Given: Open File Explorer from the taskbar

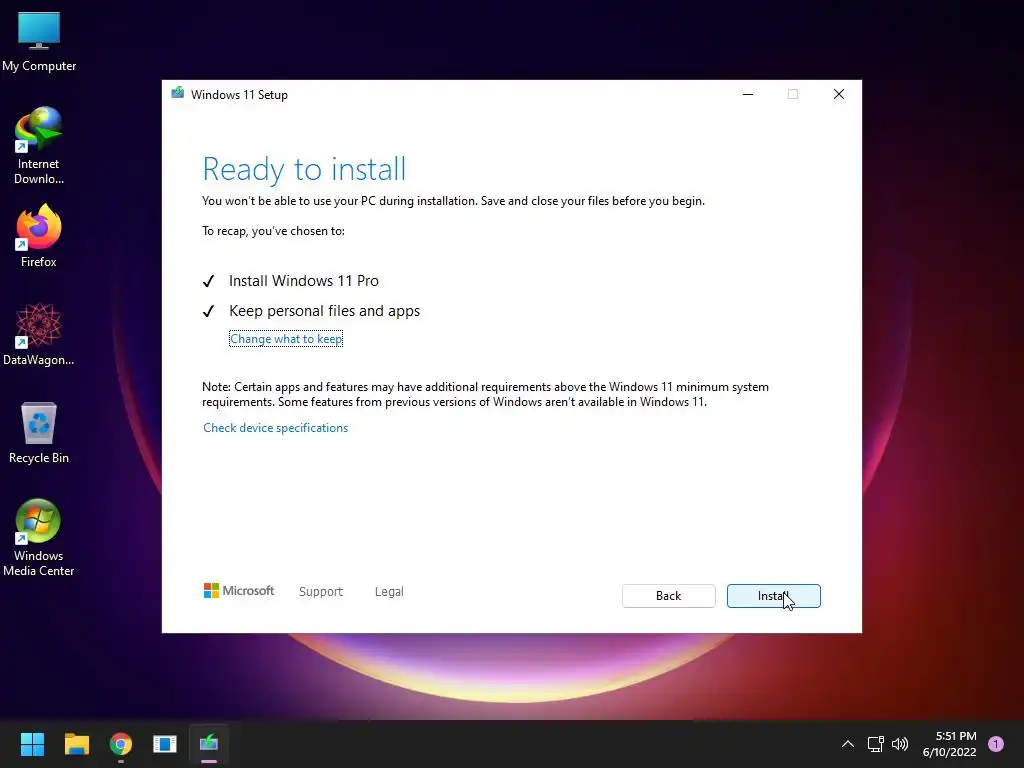Looking at the screenshot, I should [76, 744].
